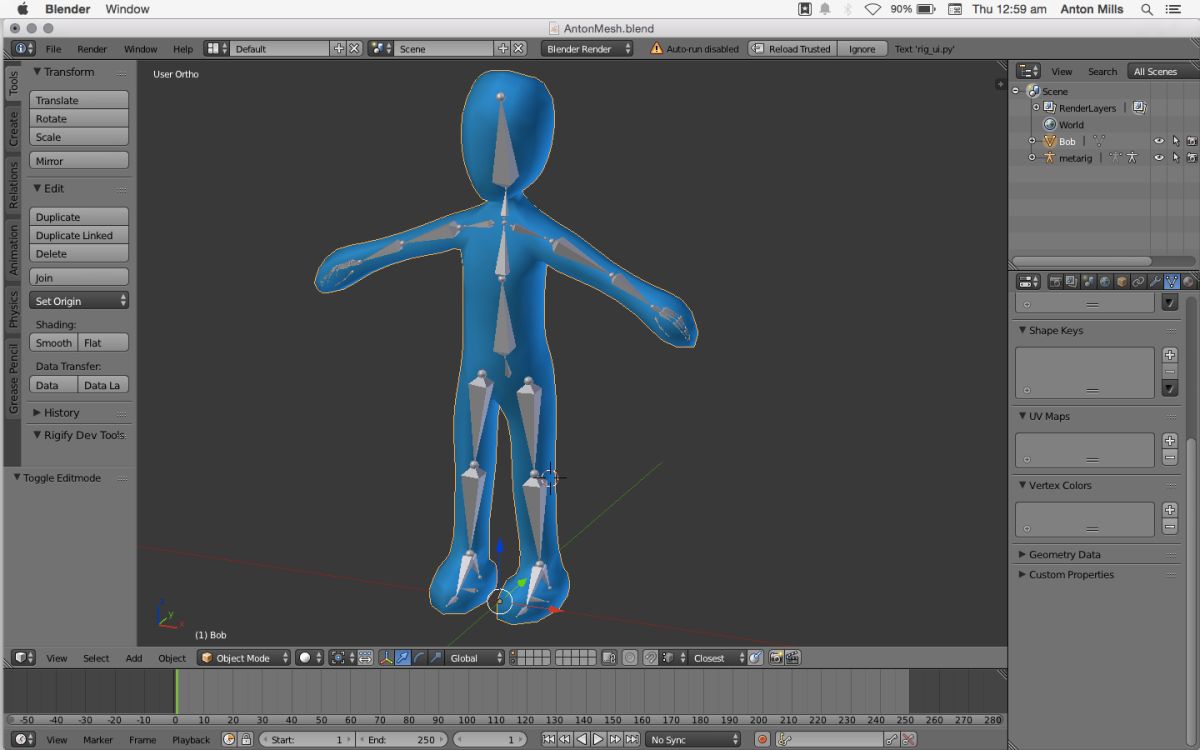This screenshot has width=1200, height=750.
Task: Switch to the Create tool shelf tab
Action: pos(14,129)
